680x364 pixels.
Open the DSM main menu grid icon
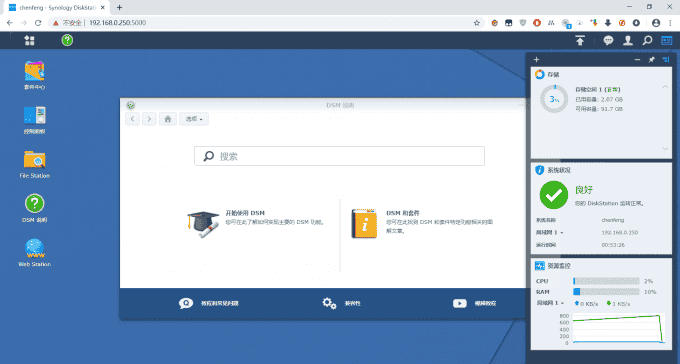point(29,40)
